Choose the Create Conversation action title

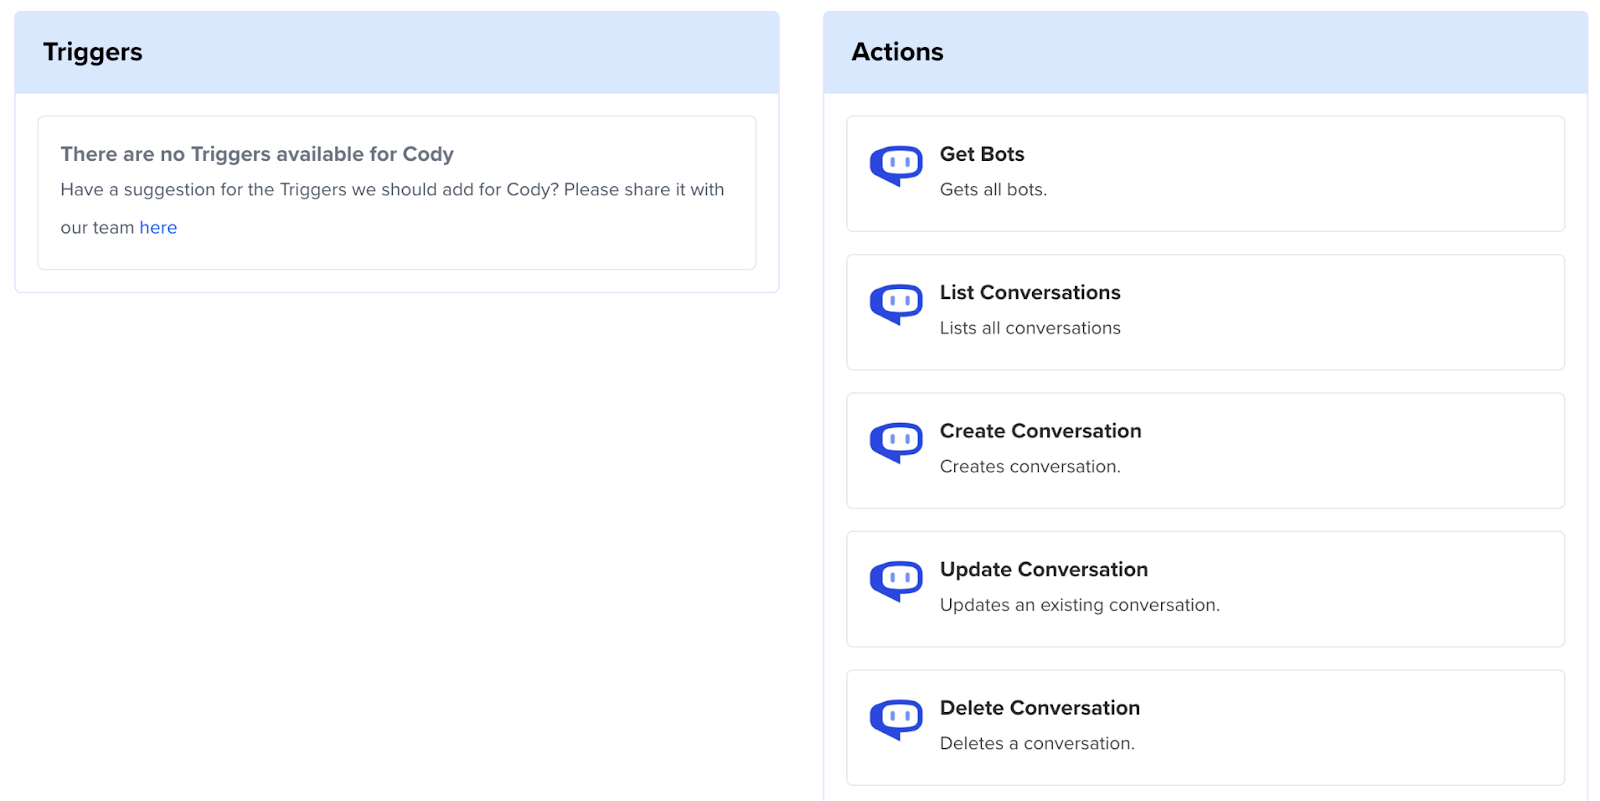click(x=1040, y=431)
